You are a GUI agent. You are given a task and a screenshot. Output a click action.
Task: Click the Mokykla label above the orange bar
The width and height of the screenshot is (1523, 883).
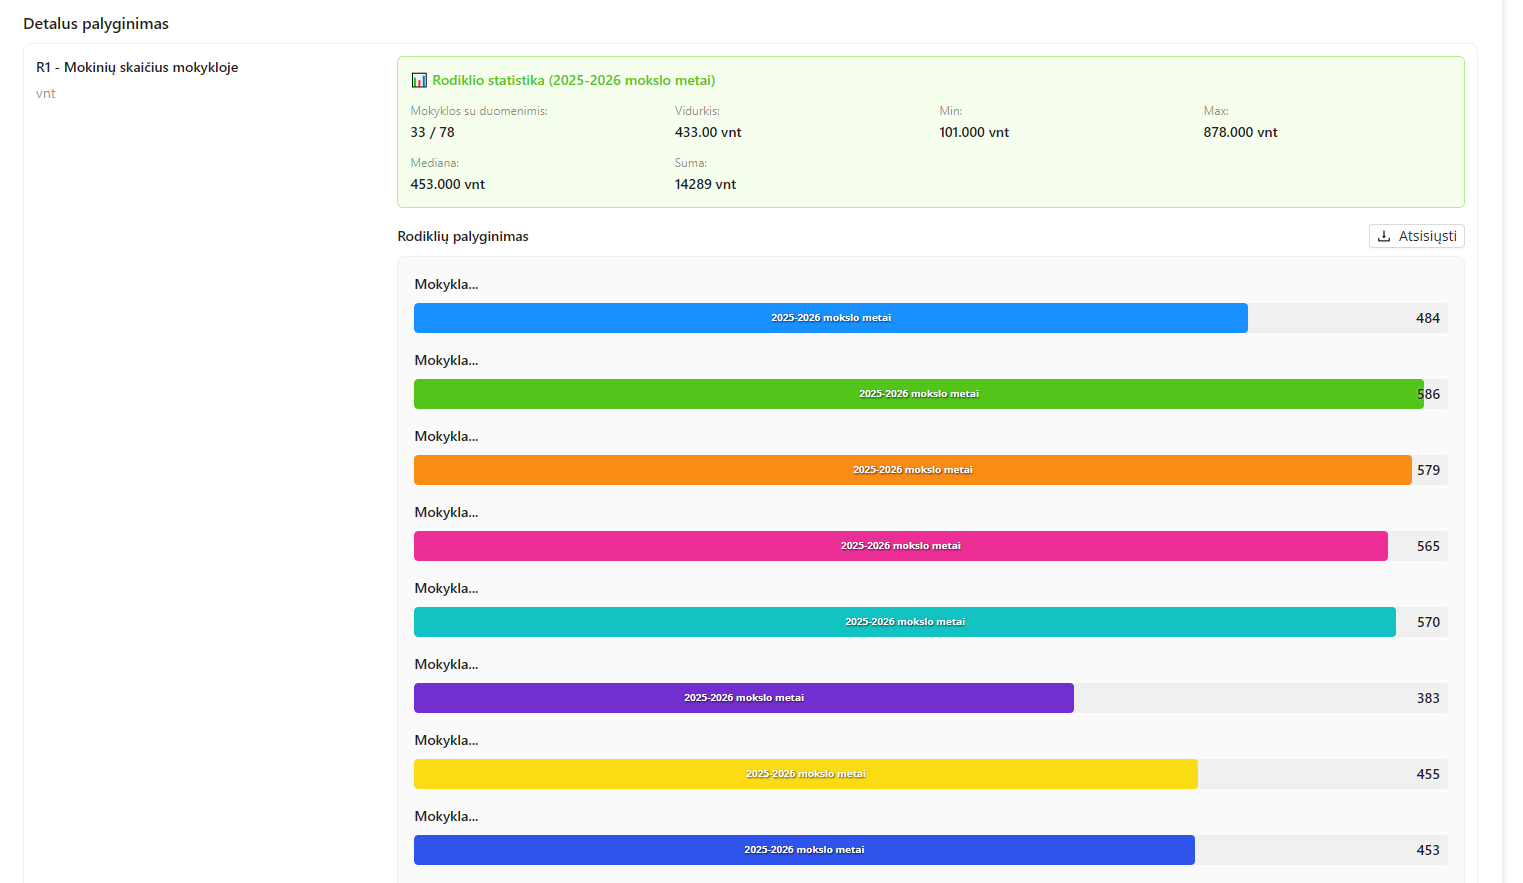coord(446,437)
